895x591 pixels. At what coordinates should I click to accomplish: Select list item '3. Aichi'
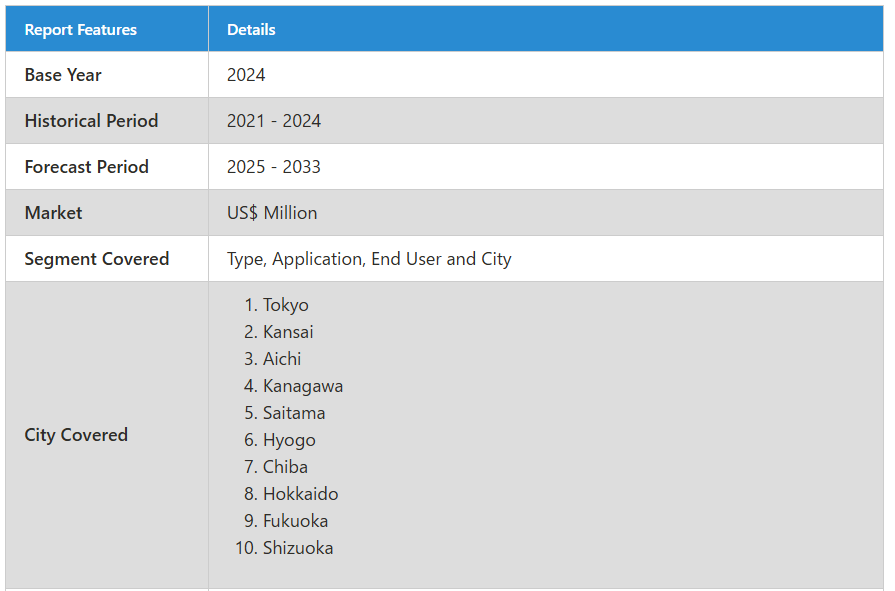tap(272, 359)
